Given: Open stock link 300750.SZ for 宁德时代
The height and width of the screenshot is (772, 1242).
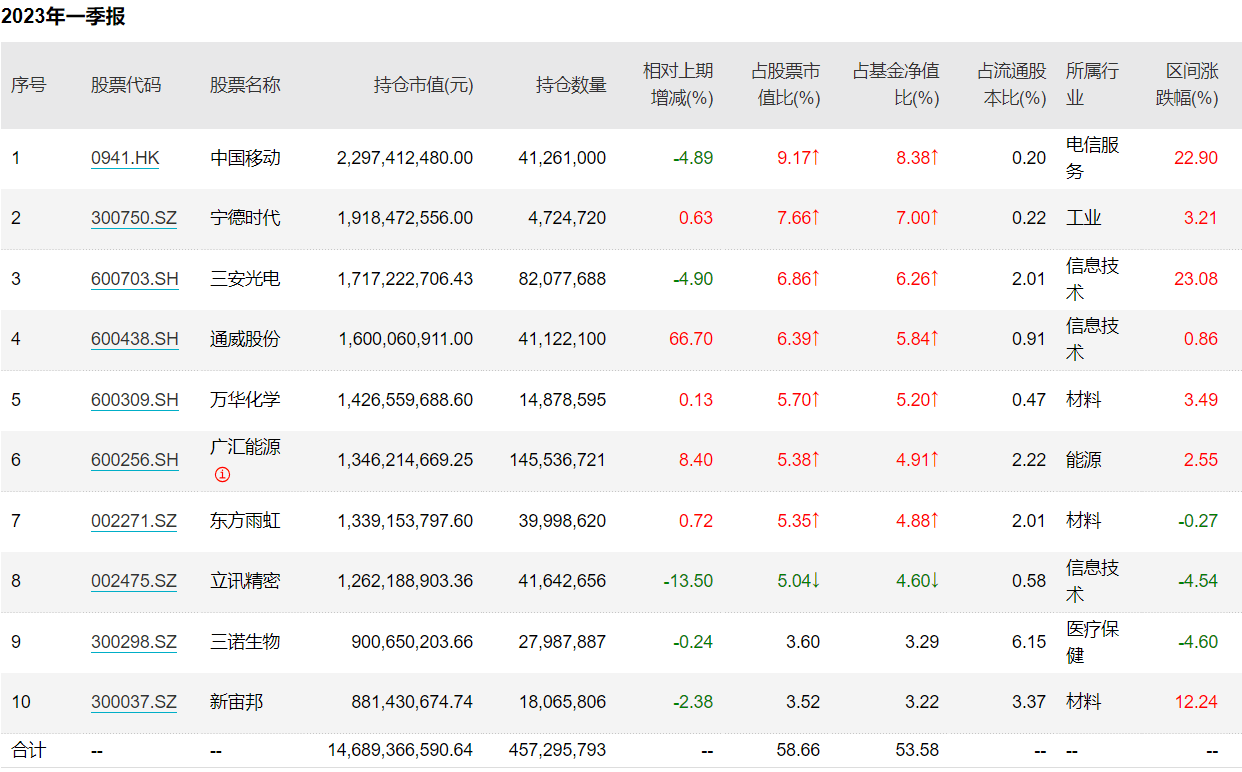Looking at the screenshot, I should coord(134,218).
